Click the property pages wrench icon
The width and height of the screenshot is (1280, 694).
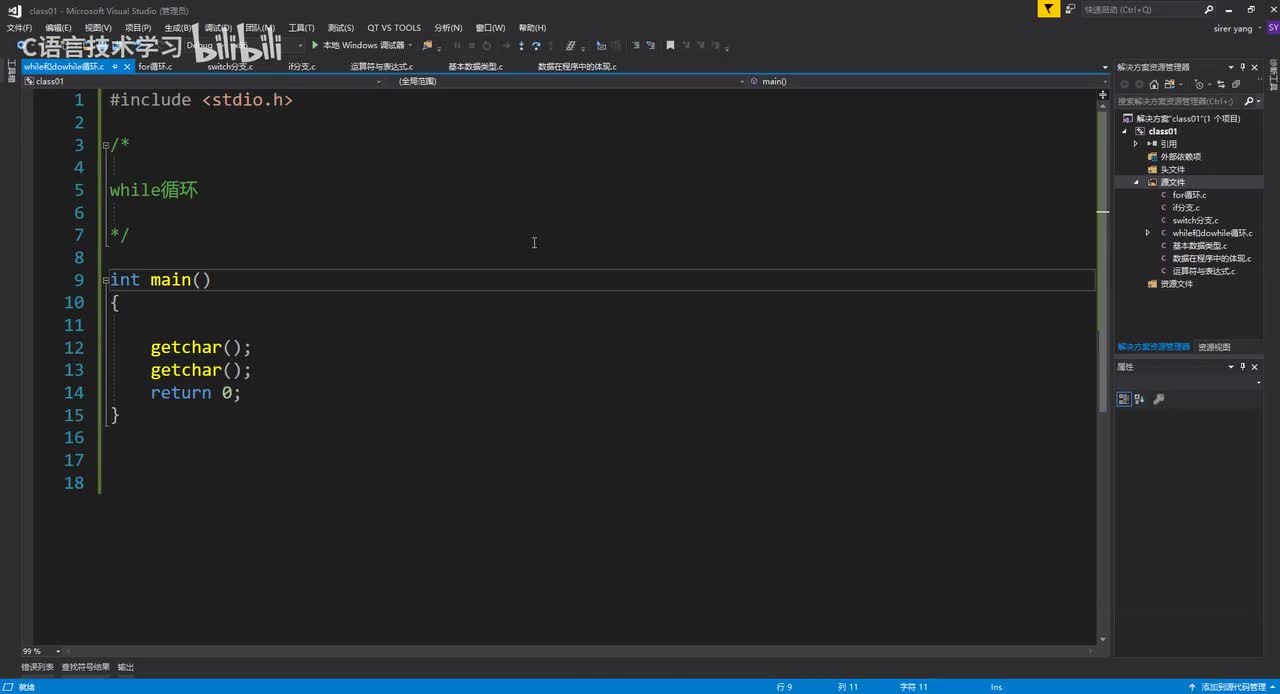[x=1159, y=399]
